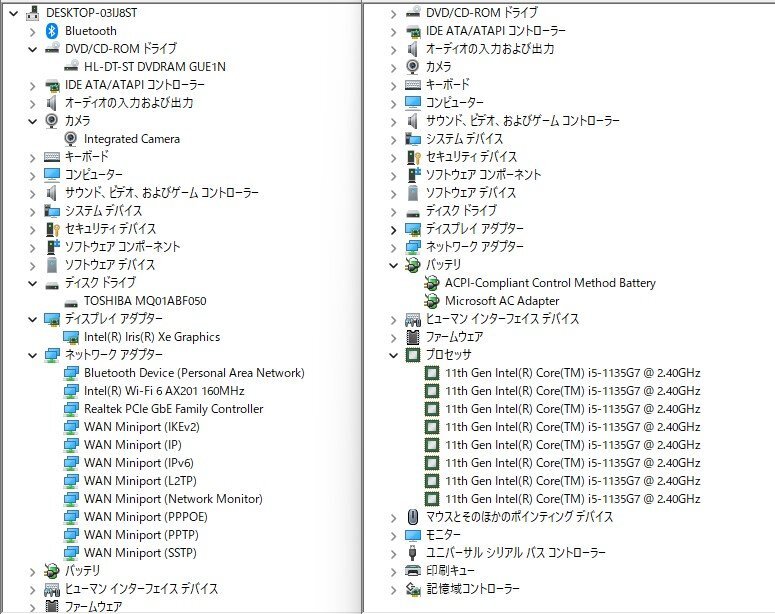Select right-pane ソフトウェア デバイス label
This screenshot has width=775, height=614.
[471, 193]
